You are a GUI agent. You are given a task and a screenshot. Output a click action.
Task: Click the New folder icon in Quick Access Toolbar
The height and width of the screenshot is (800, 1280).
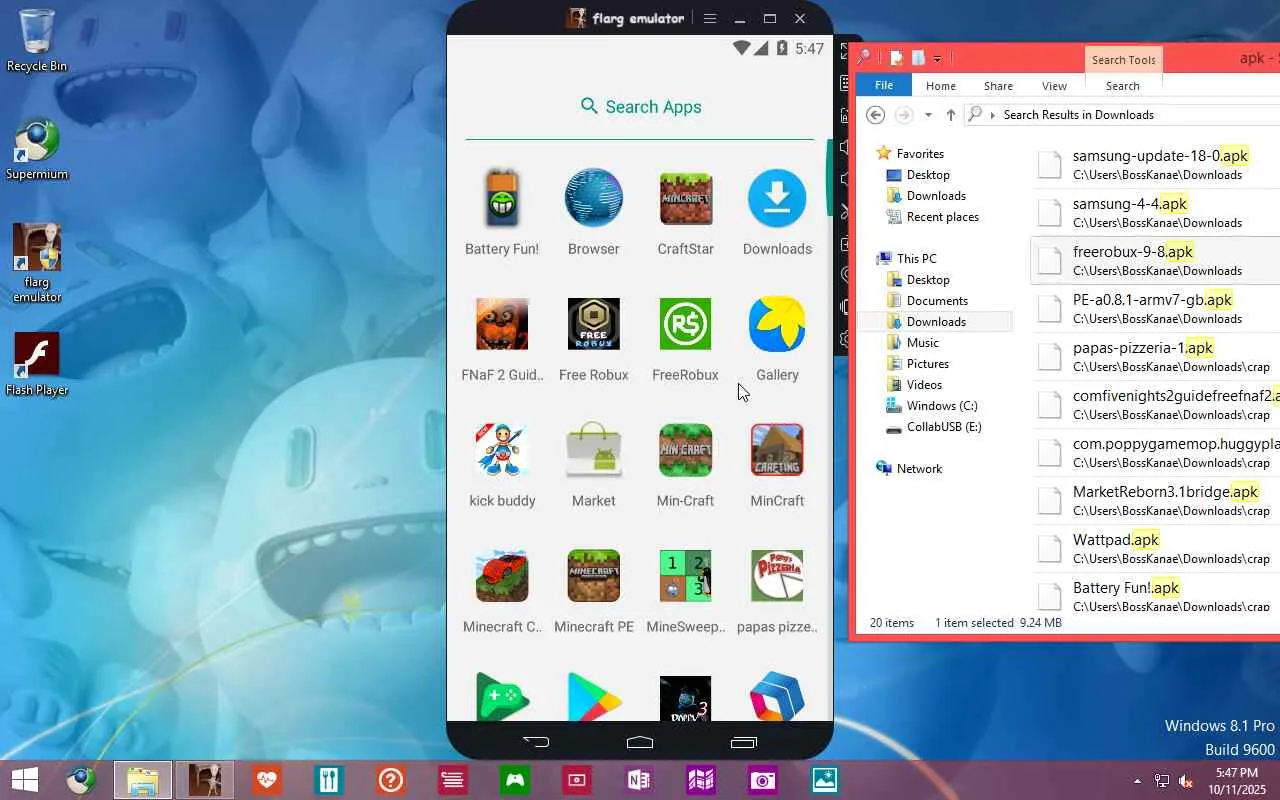point(918,58)
